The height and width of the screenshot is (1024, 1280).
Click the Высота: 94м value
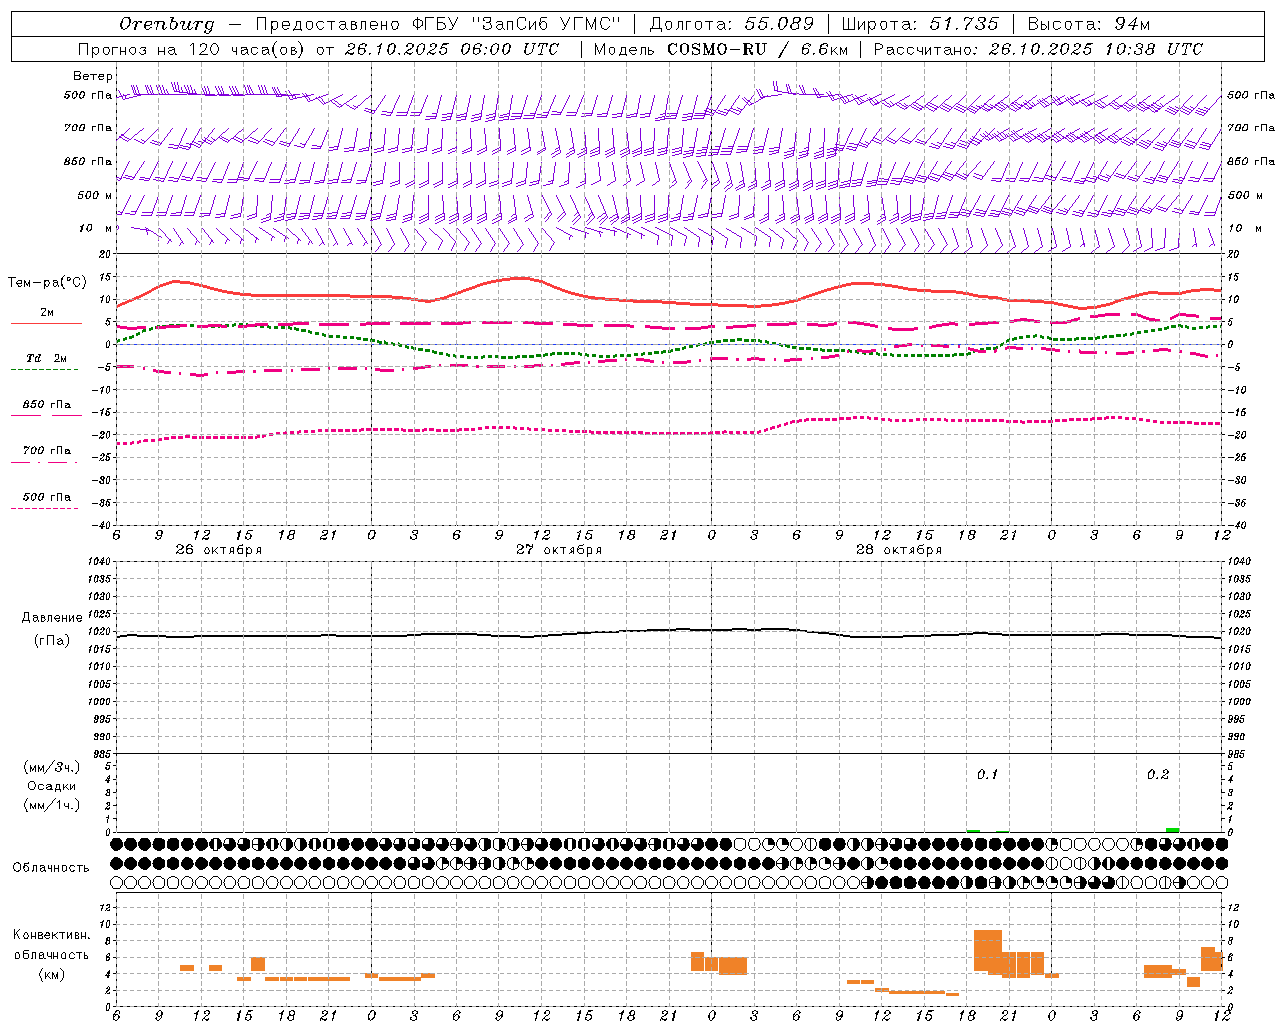[x=1089, y=24]
